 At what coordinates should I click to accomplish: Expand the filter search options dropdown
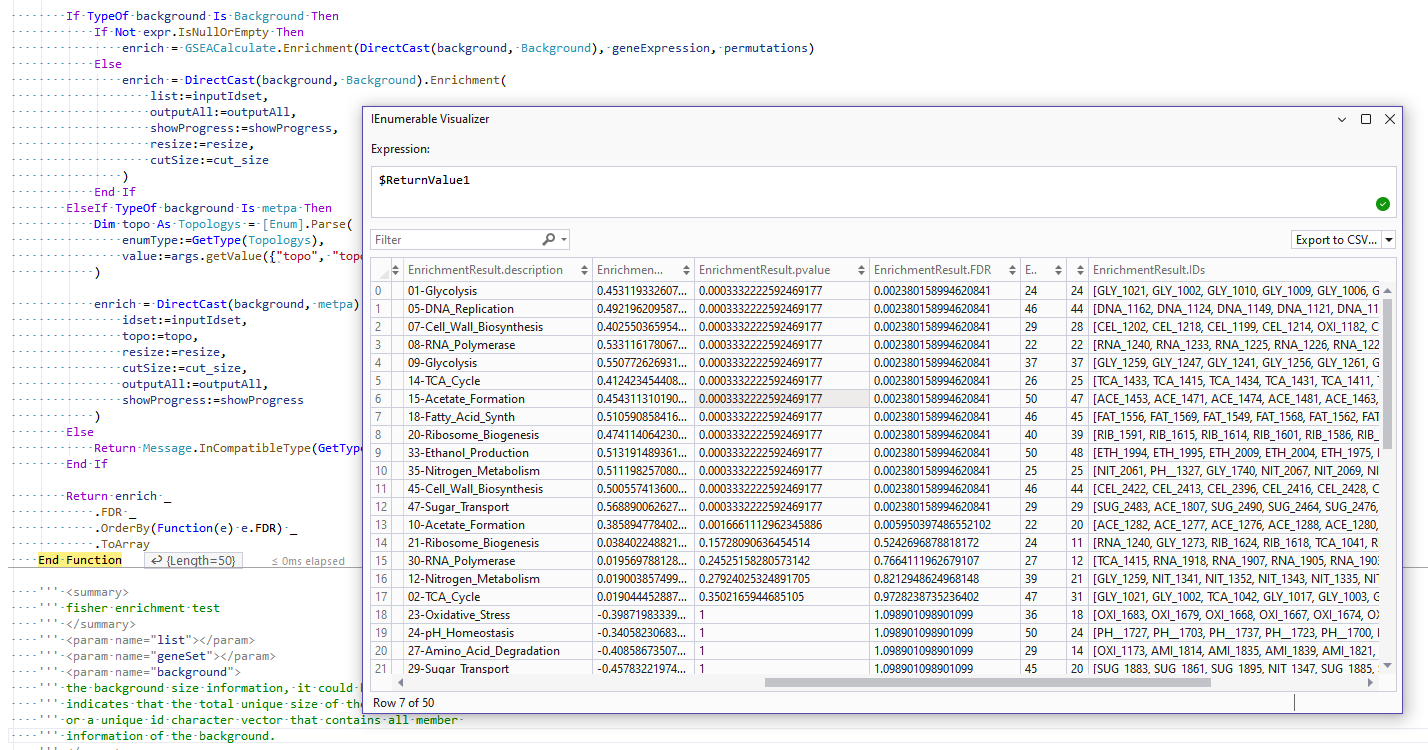pyautogui.click(x=564, y=240)
